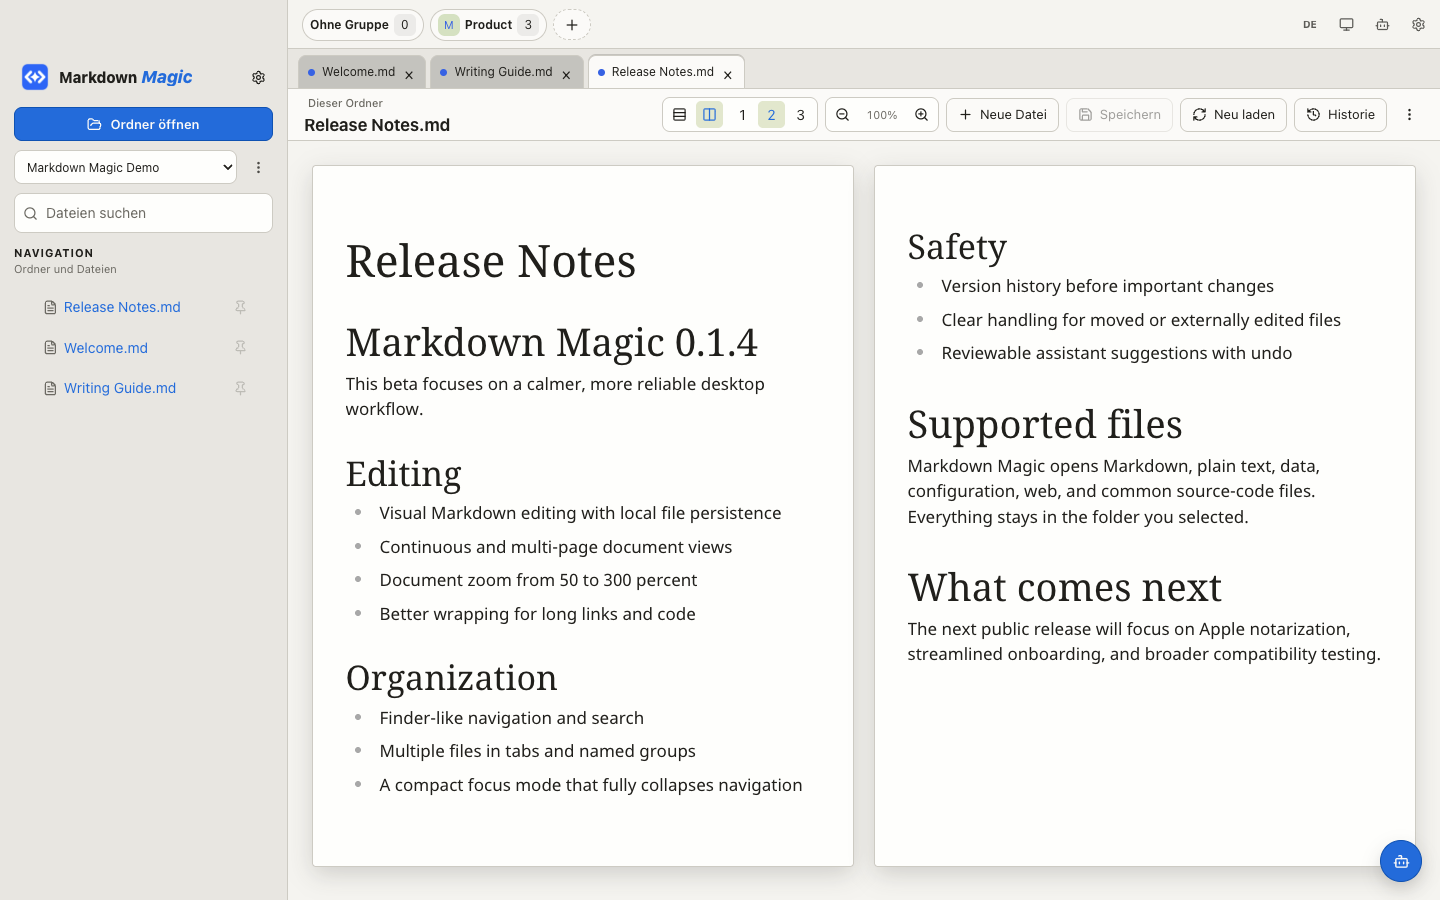The width and height of the screenshot is (1440, 900).
Task: Open Release Notes.md from the sidebar
Action: click(x=122, y=307)
